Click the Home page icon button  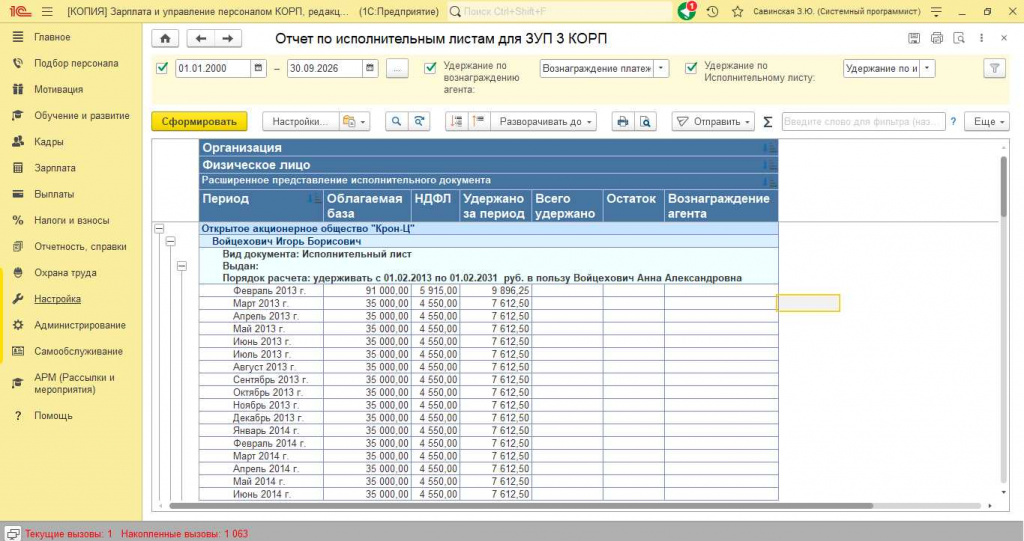pos(165,39)
